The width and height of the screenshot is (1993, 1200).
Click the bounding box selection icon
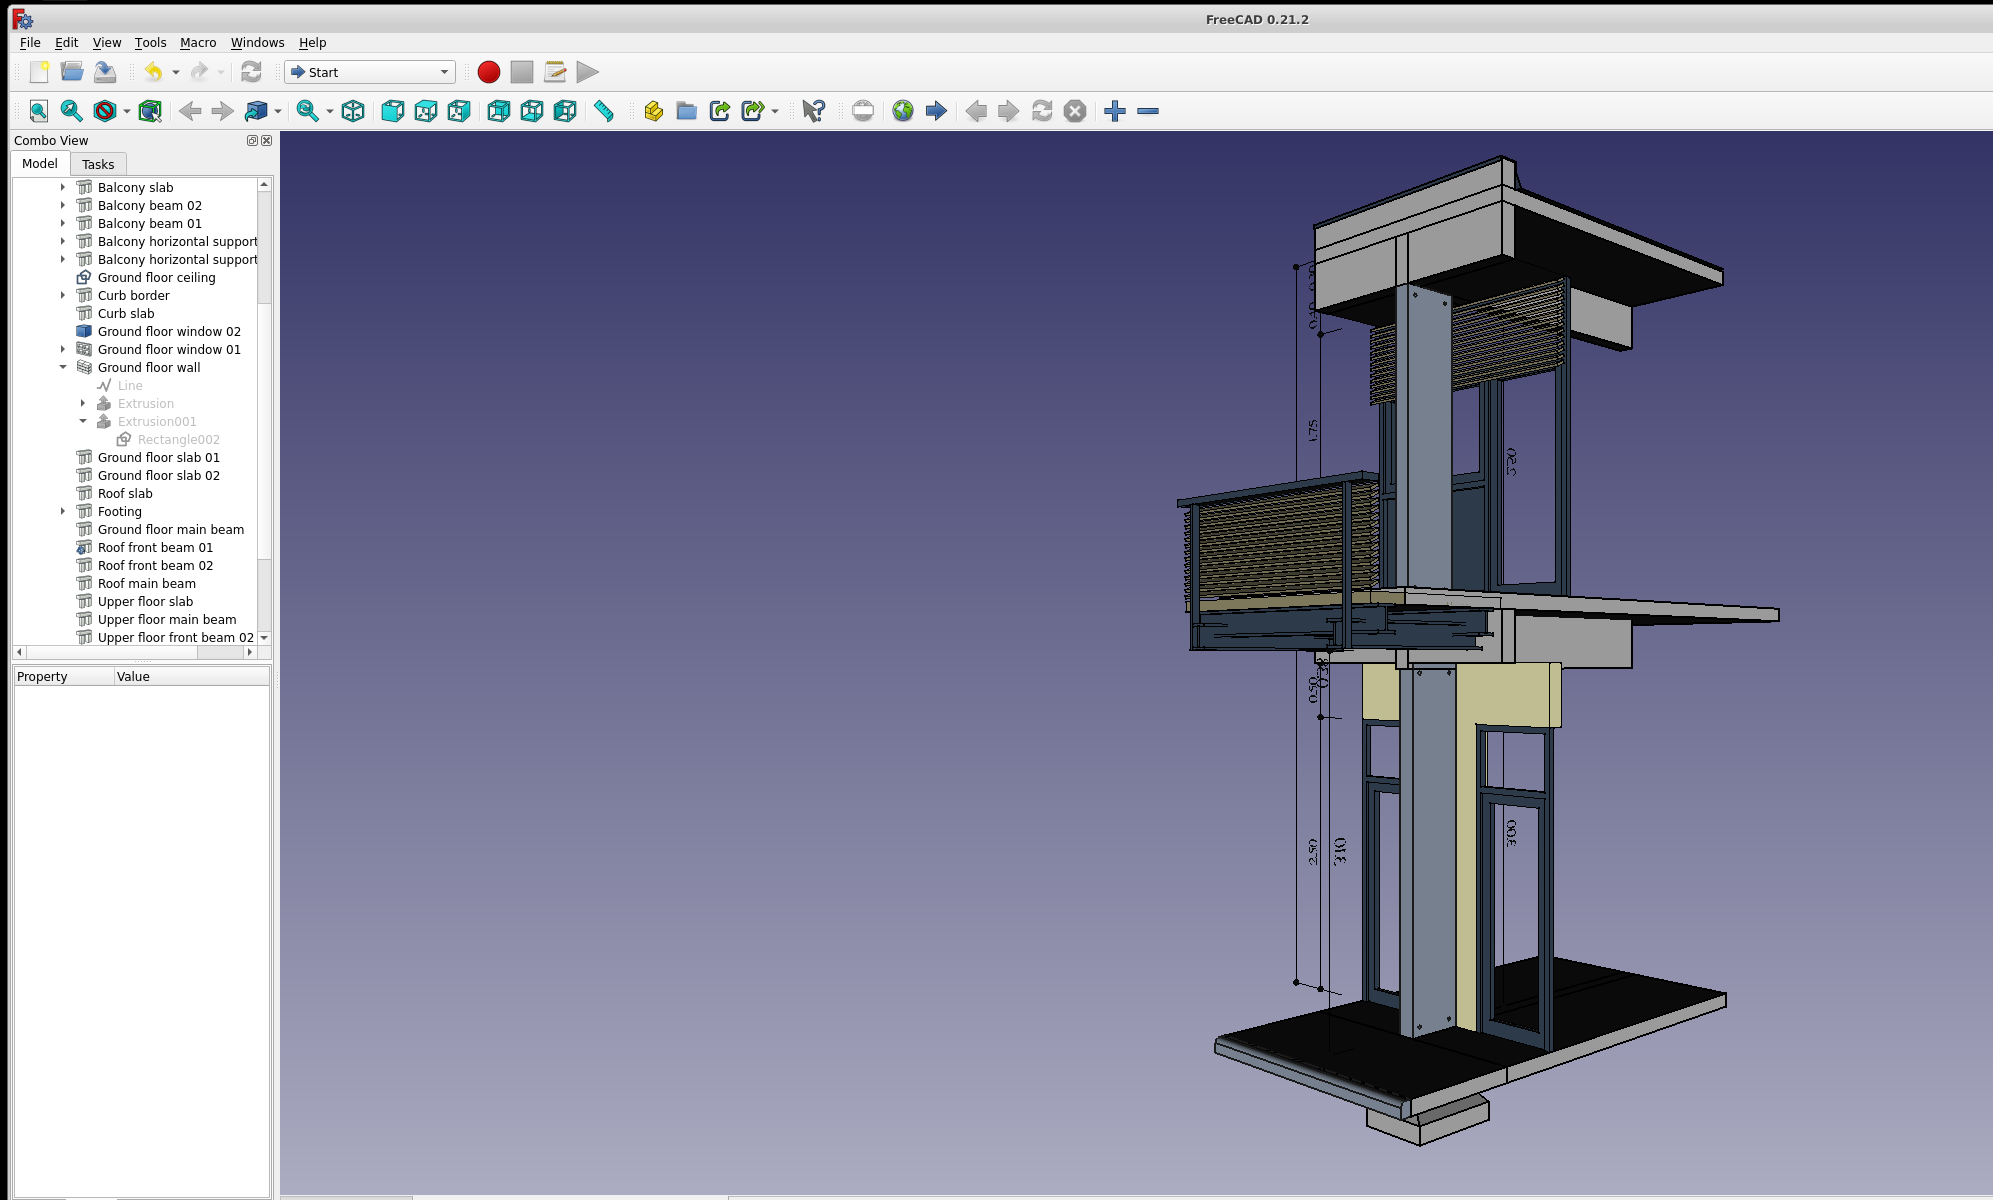150,111
